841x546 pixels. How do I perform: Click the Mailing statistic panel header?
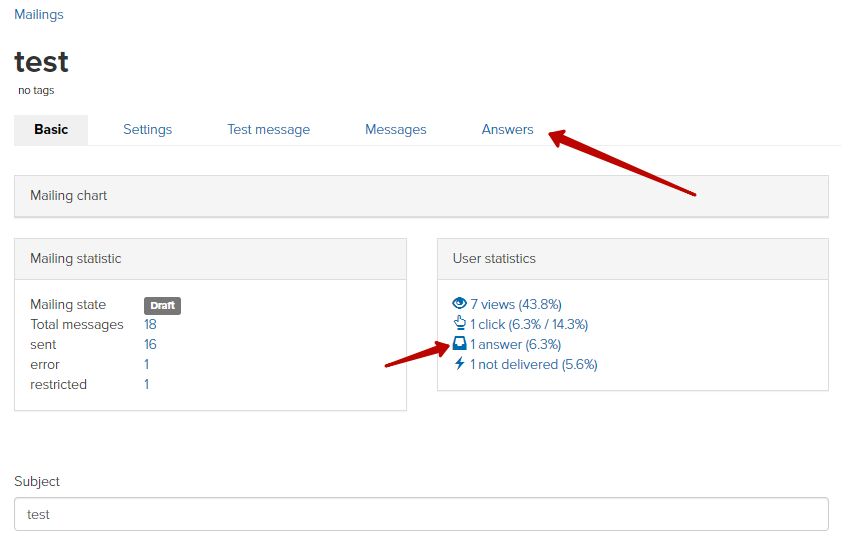coord(210,259)
